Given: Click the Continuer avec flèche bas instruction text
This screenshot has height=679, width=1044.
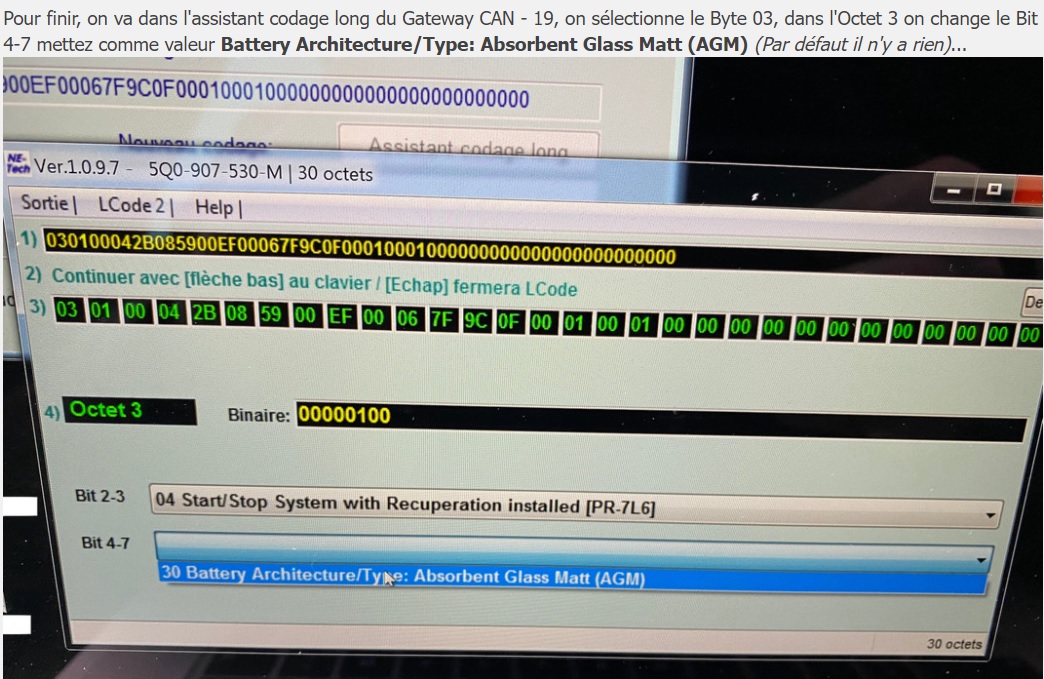Looking at the screenshot, I should 314,282.
